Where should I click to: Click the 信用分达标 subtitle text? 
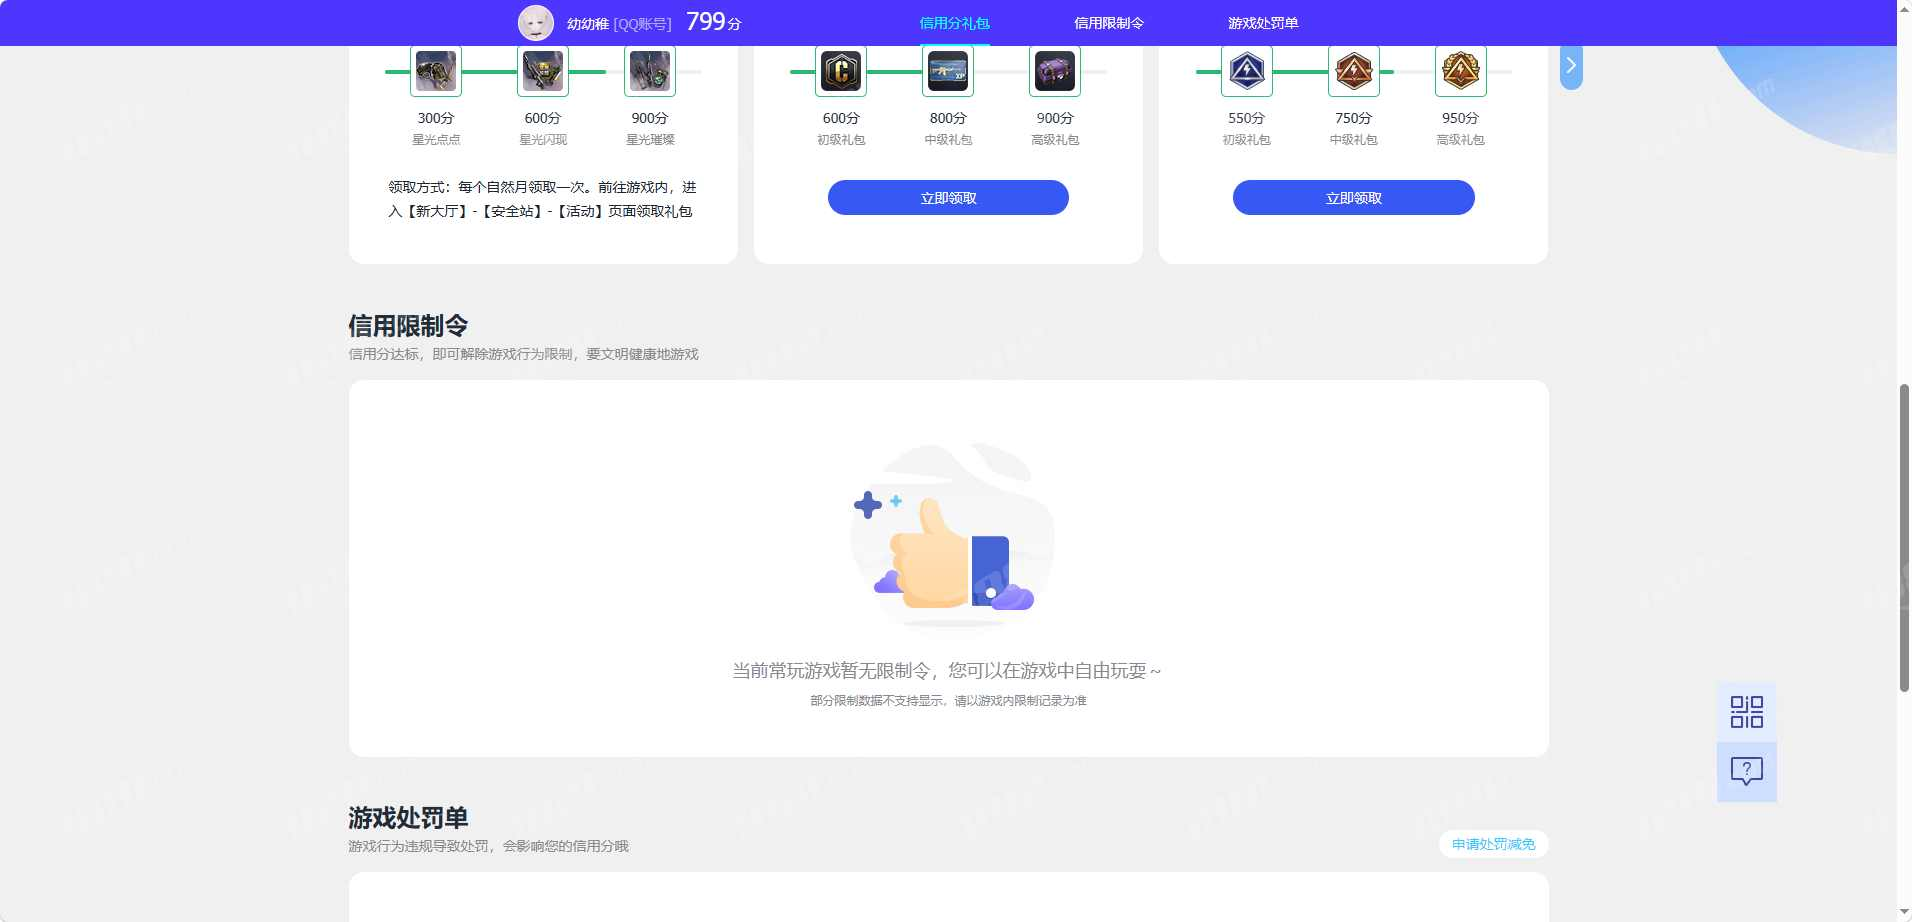pos(523,354)
